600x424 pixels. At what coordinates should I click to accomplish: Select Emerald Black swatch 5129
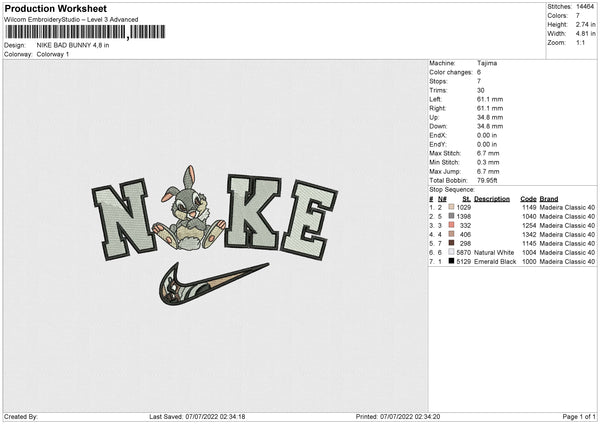click(x=451, y=261)
